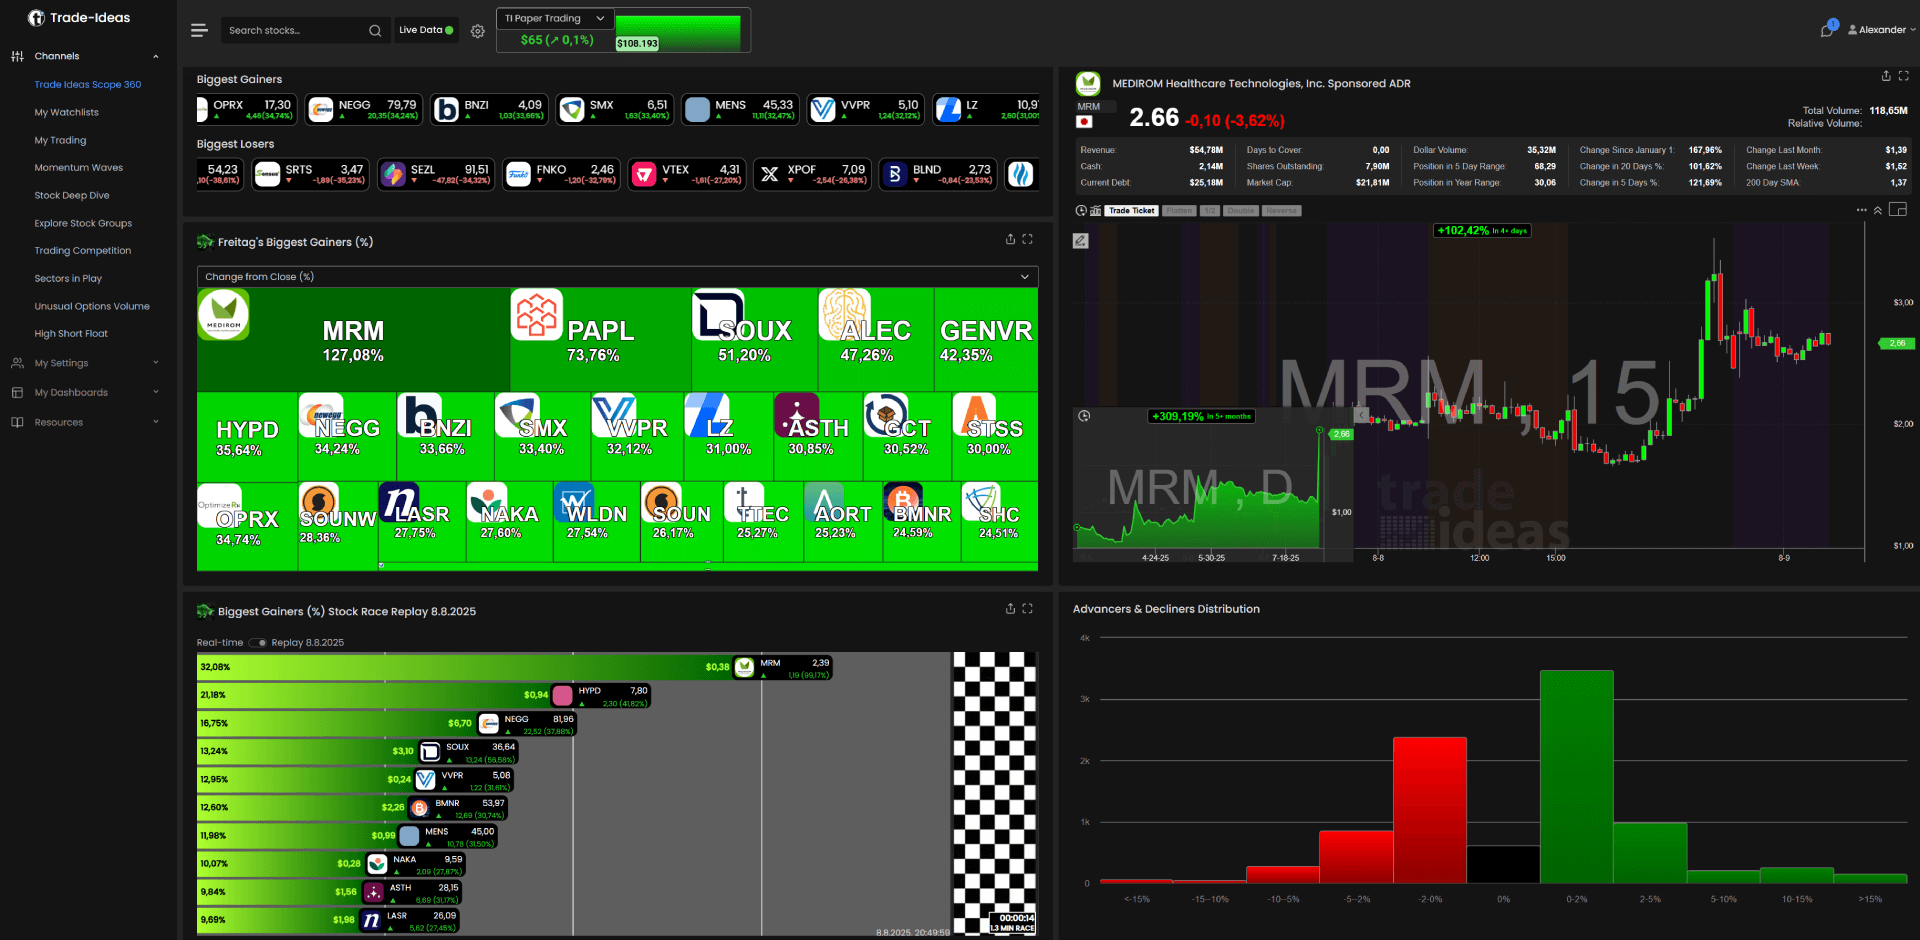Expand the MEDIROM stock panel to fullscreen
Image resolution: width=1920 pixels, height=940 pixels.
1903,76
